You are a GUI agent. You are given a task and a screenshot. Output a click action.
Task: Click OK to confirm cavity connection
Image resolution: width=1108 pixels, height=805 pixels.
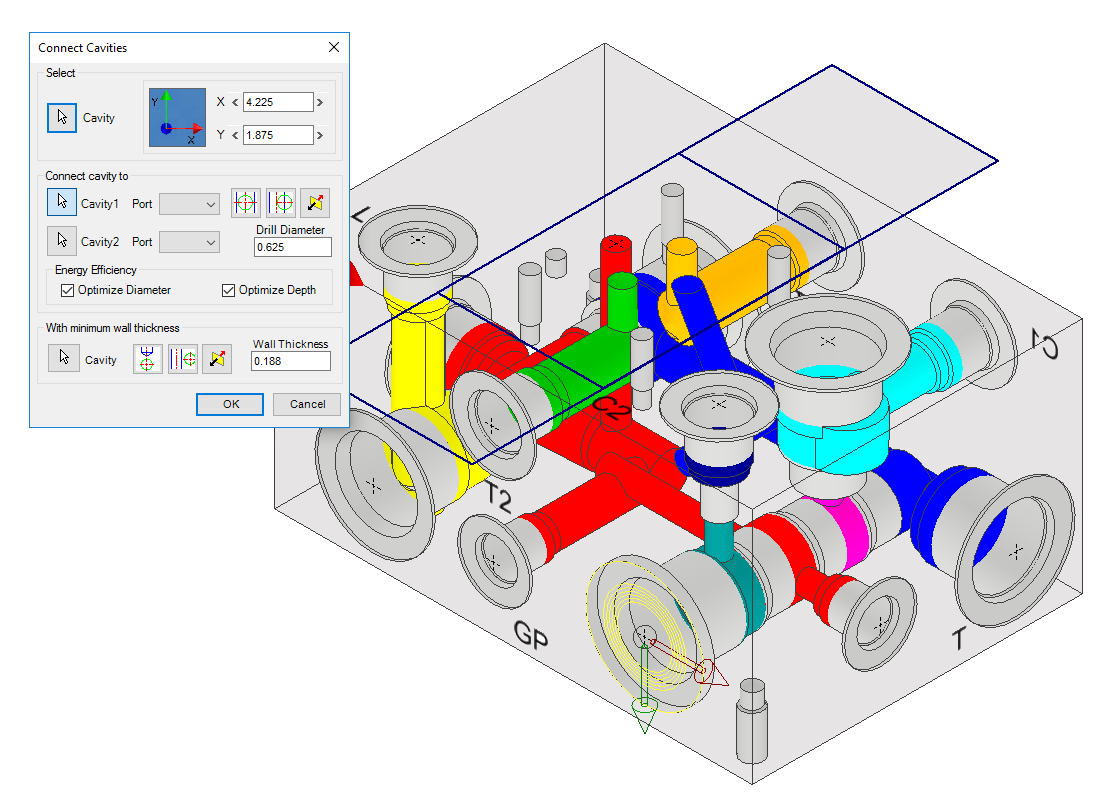pyautogui.click(x=231, y=404)
